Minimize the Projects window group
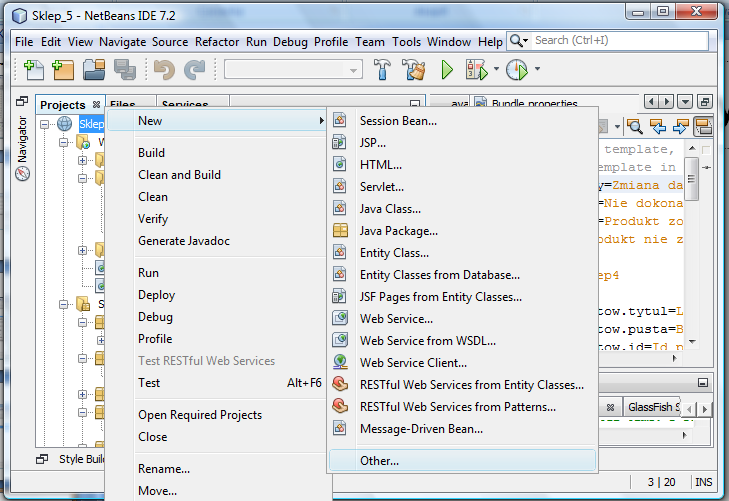This screenshot has width=729, height=501. pos(415,103)
